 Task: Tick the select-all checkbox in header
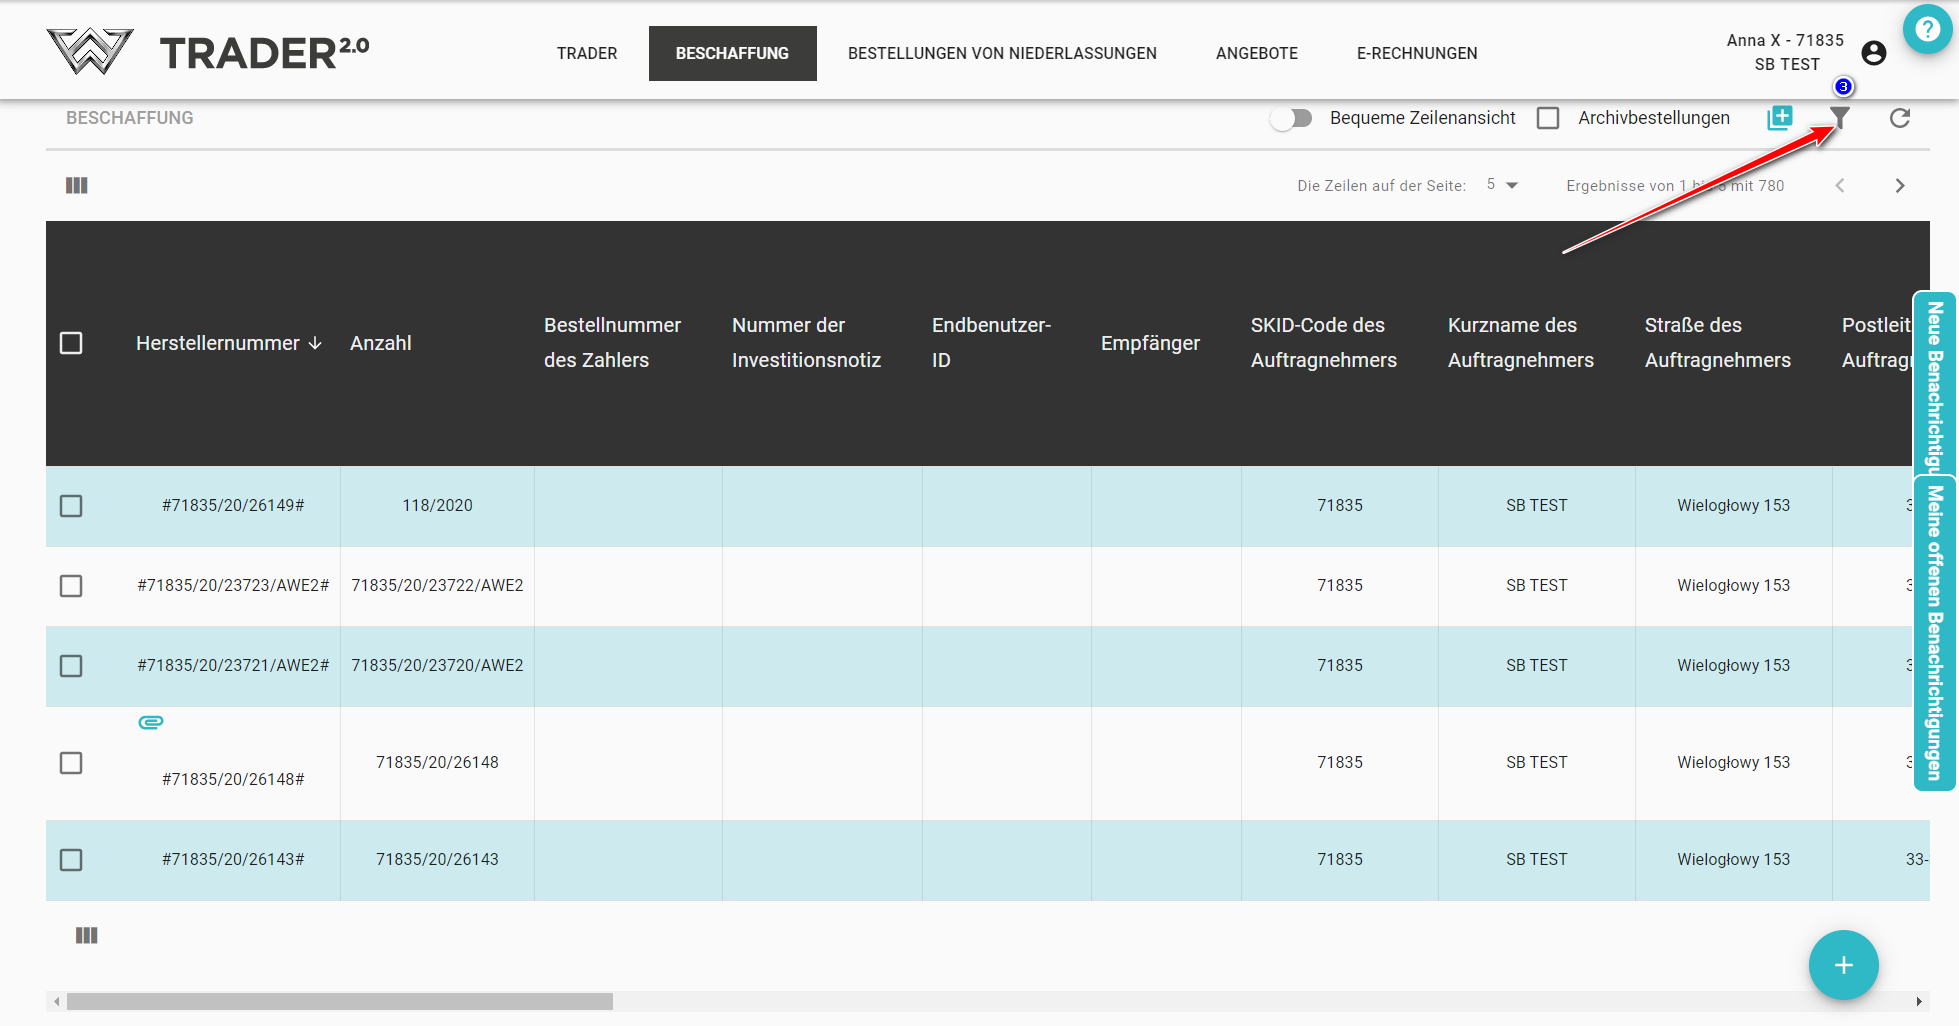pyautogui.click(x=71, y=343)
